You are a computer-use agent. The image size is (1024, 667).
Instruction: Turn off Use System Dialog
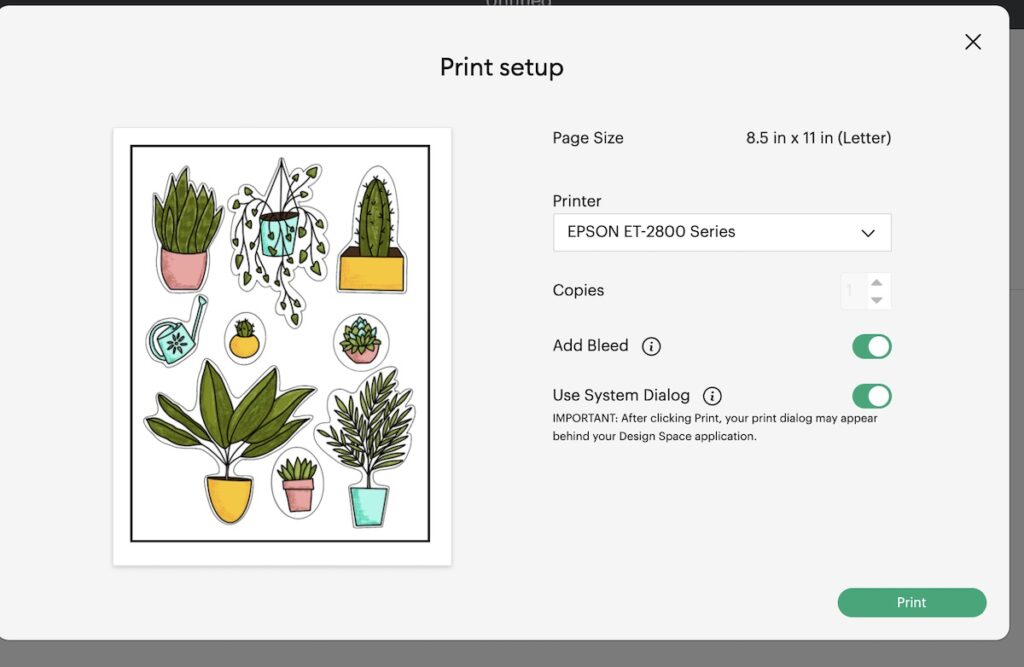(x=870, y=396)
